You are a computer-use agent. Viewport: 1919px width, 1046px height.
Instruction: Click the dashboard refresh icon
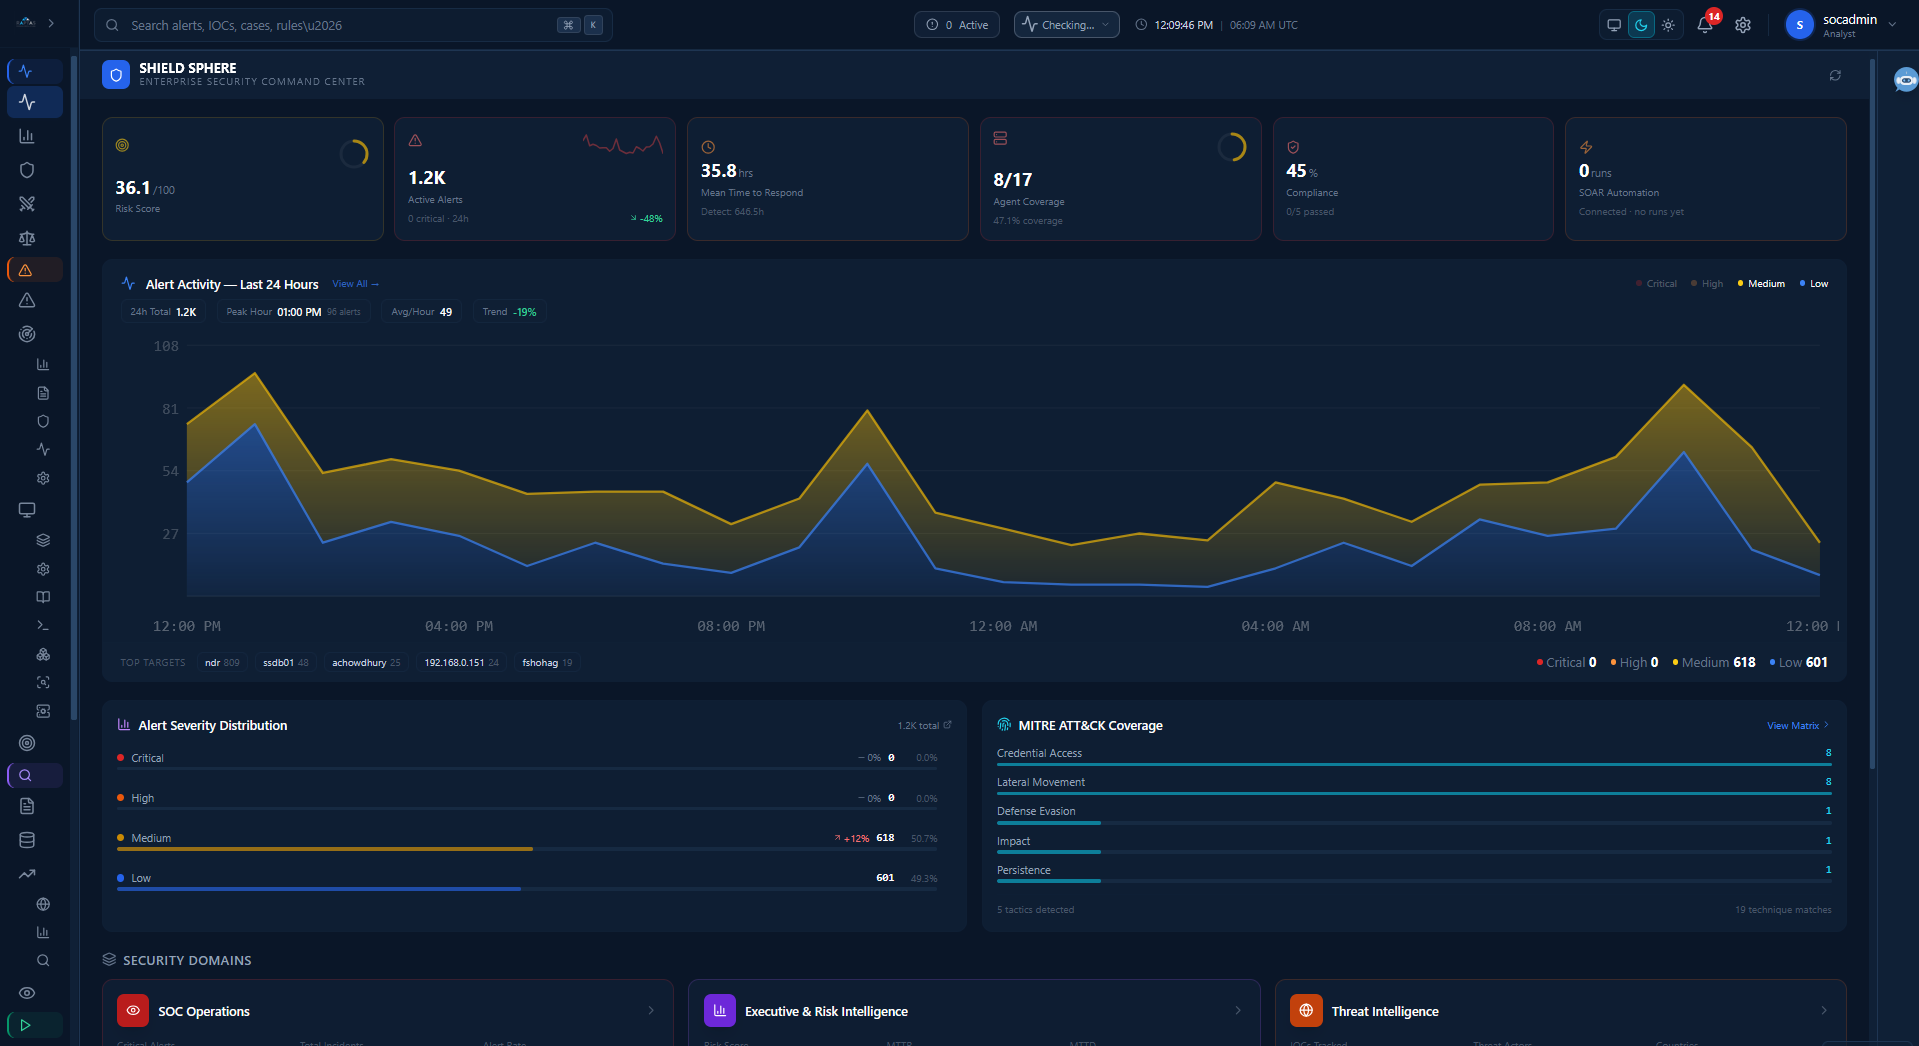(x=1835, y=75)
